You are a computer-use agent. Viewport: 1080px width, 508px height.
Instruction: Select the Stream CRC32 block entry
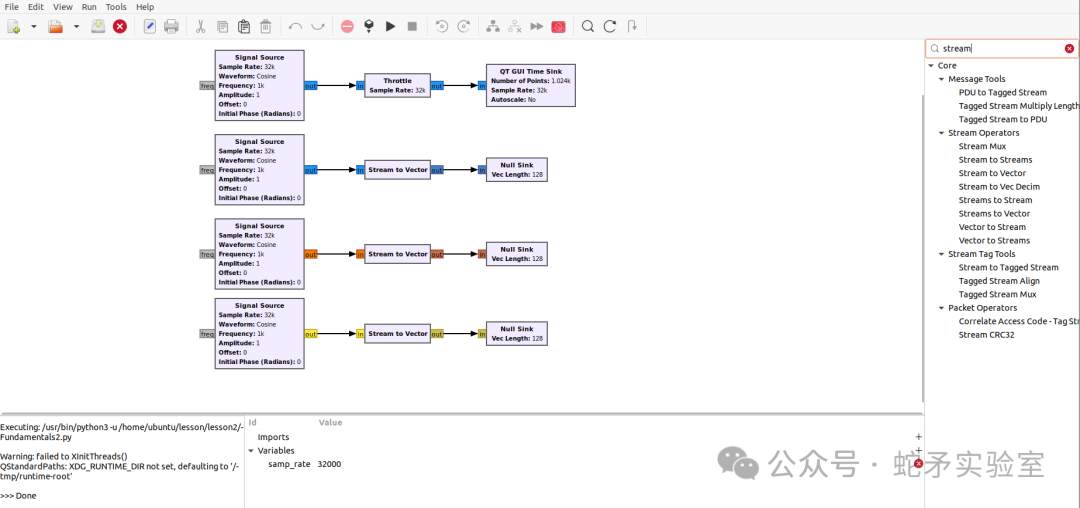(x=986, y=335)
